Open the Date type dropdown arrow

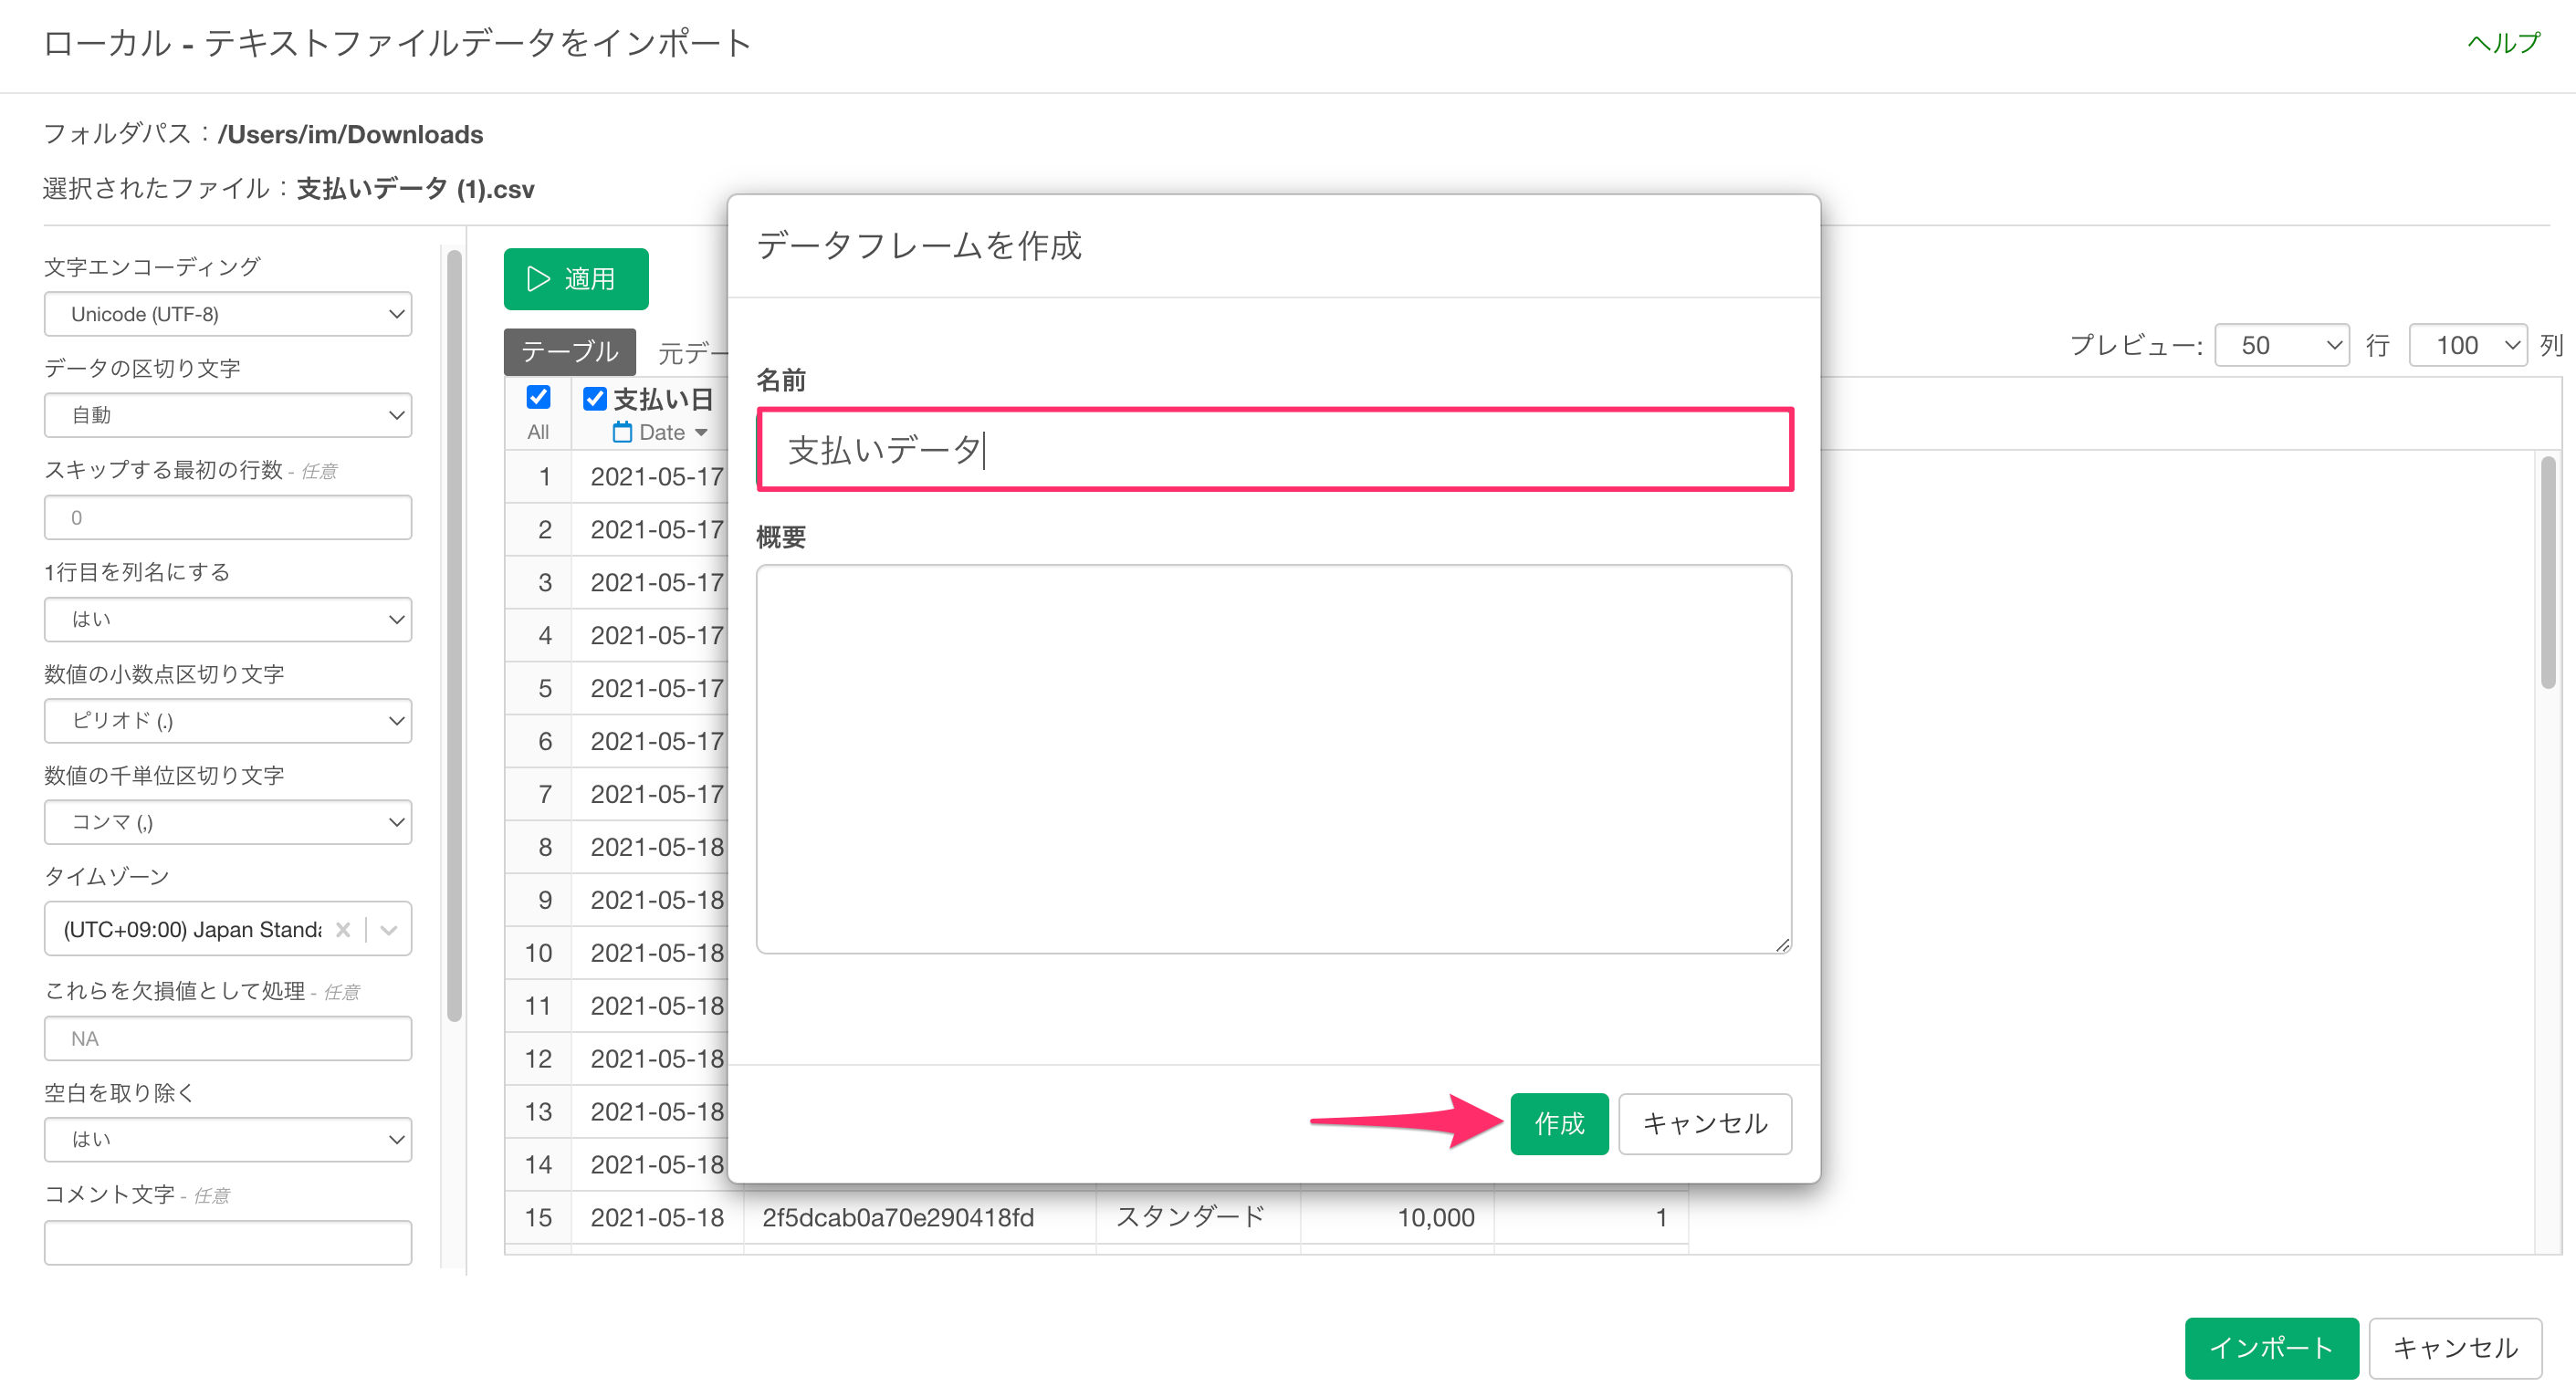pyautogui.click(x=701, y=433)
